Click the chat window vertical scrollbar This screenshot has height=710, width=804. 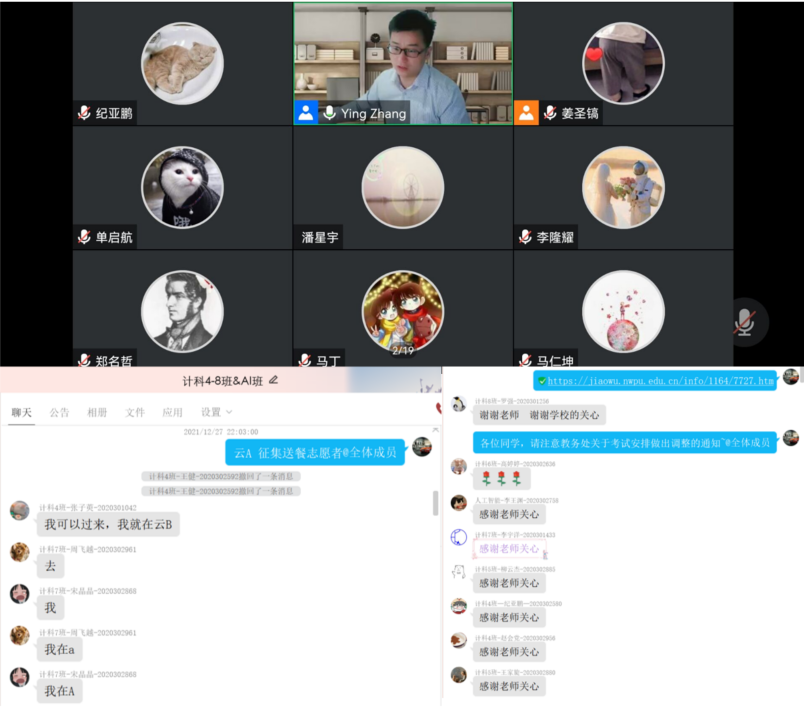click(434, 503)
